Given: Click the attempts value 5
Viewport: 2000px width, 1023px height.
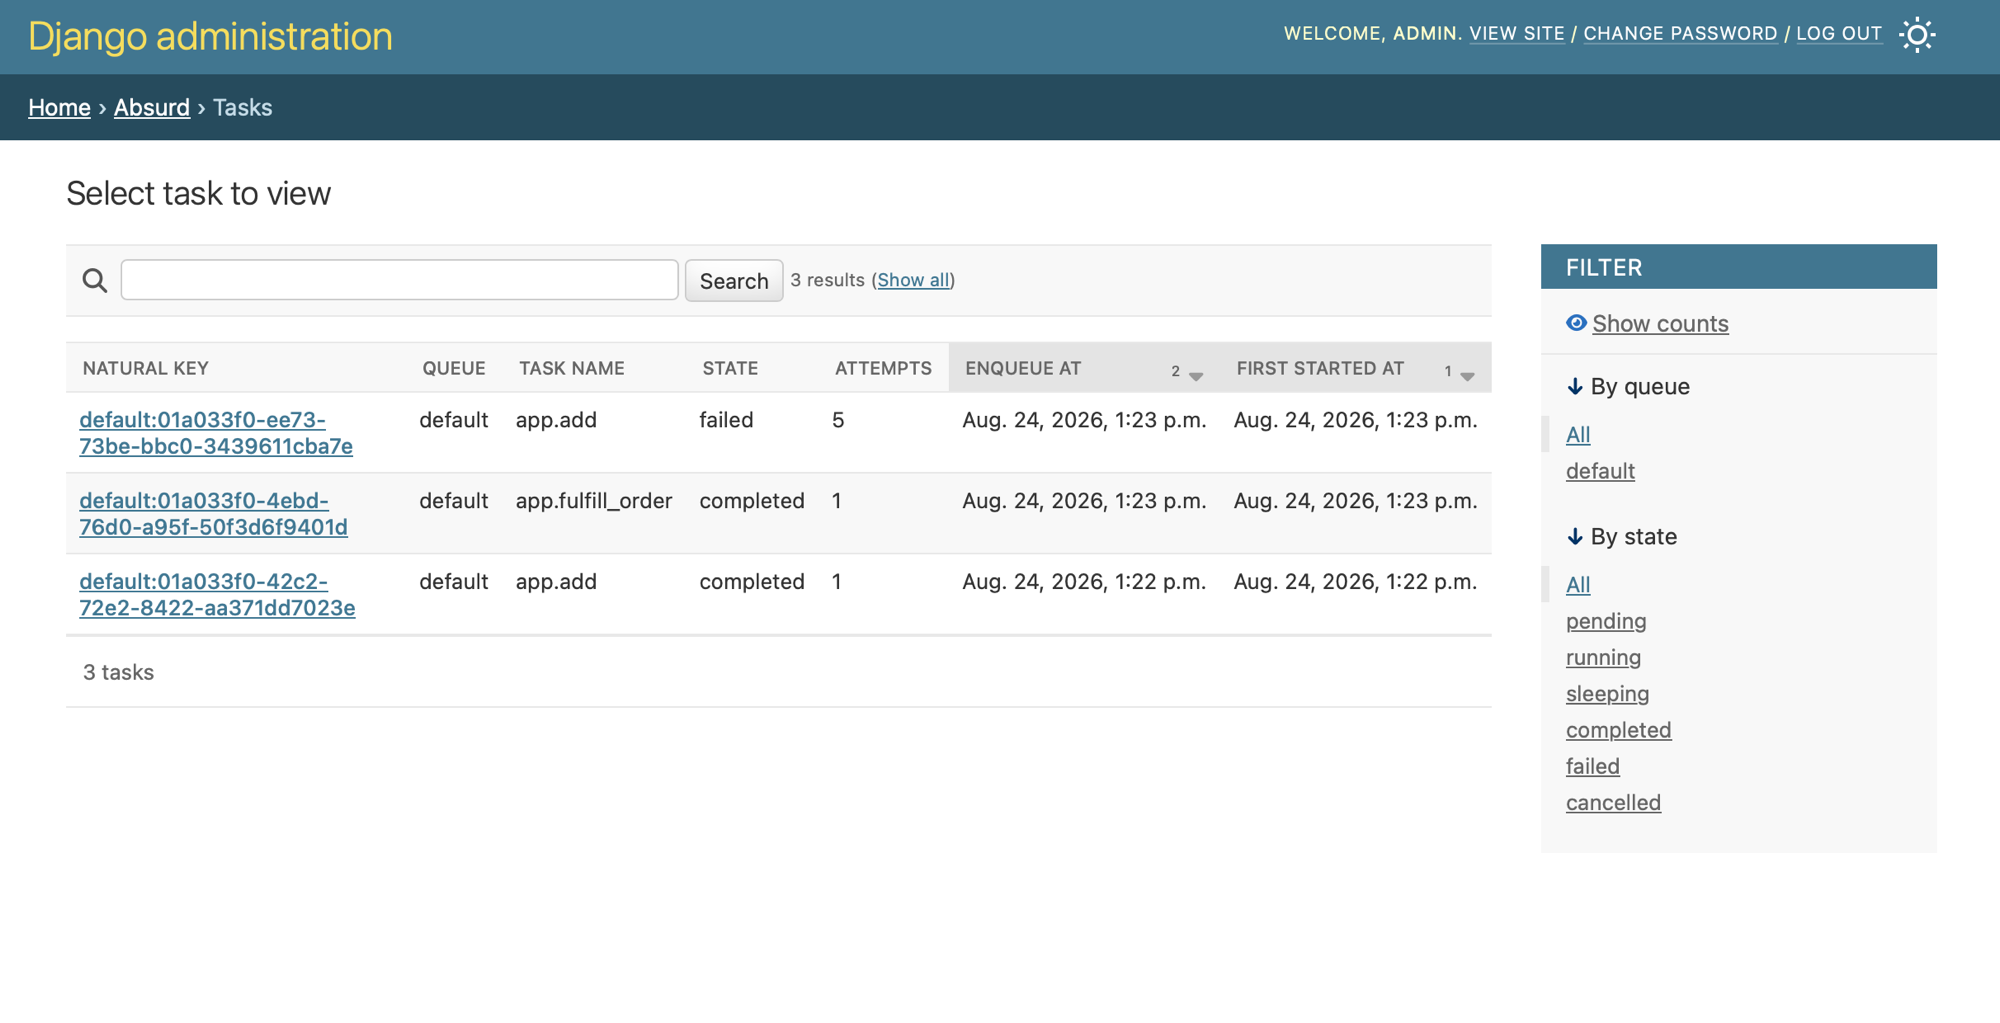Looking at the screenshot, I should pyautogui.click(x=838, y=420).
